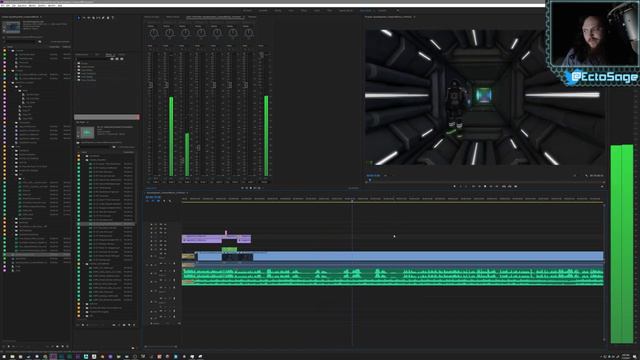Open the Program monitor playback resolution dropdown
The image size is (640, 360).
(x=574, y=176)
